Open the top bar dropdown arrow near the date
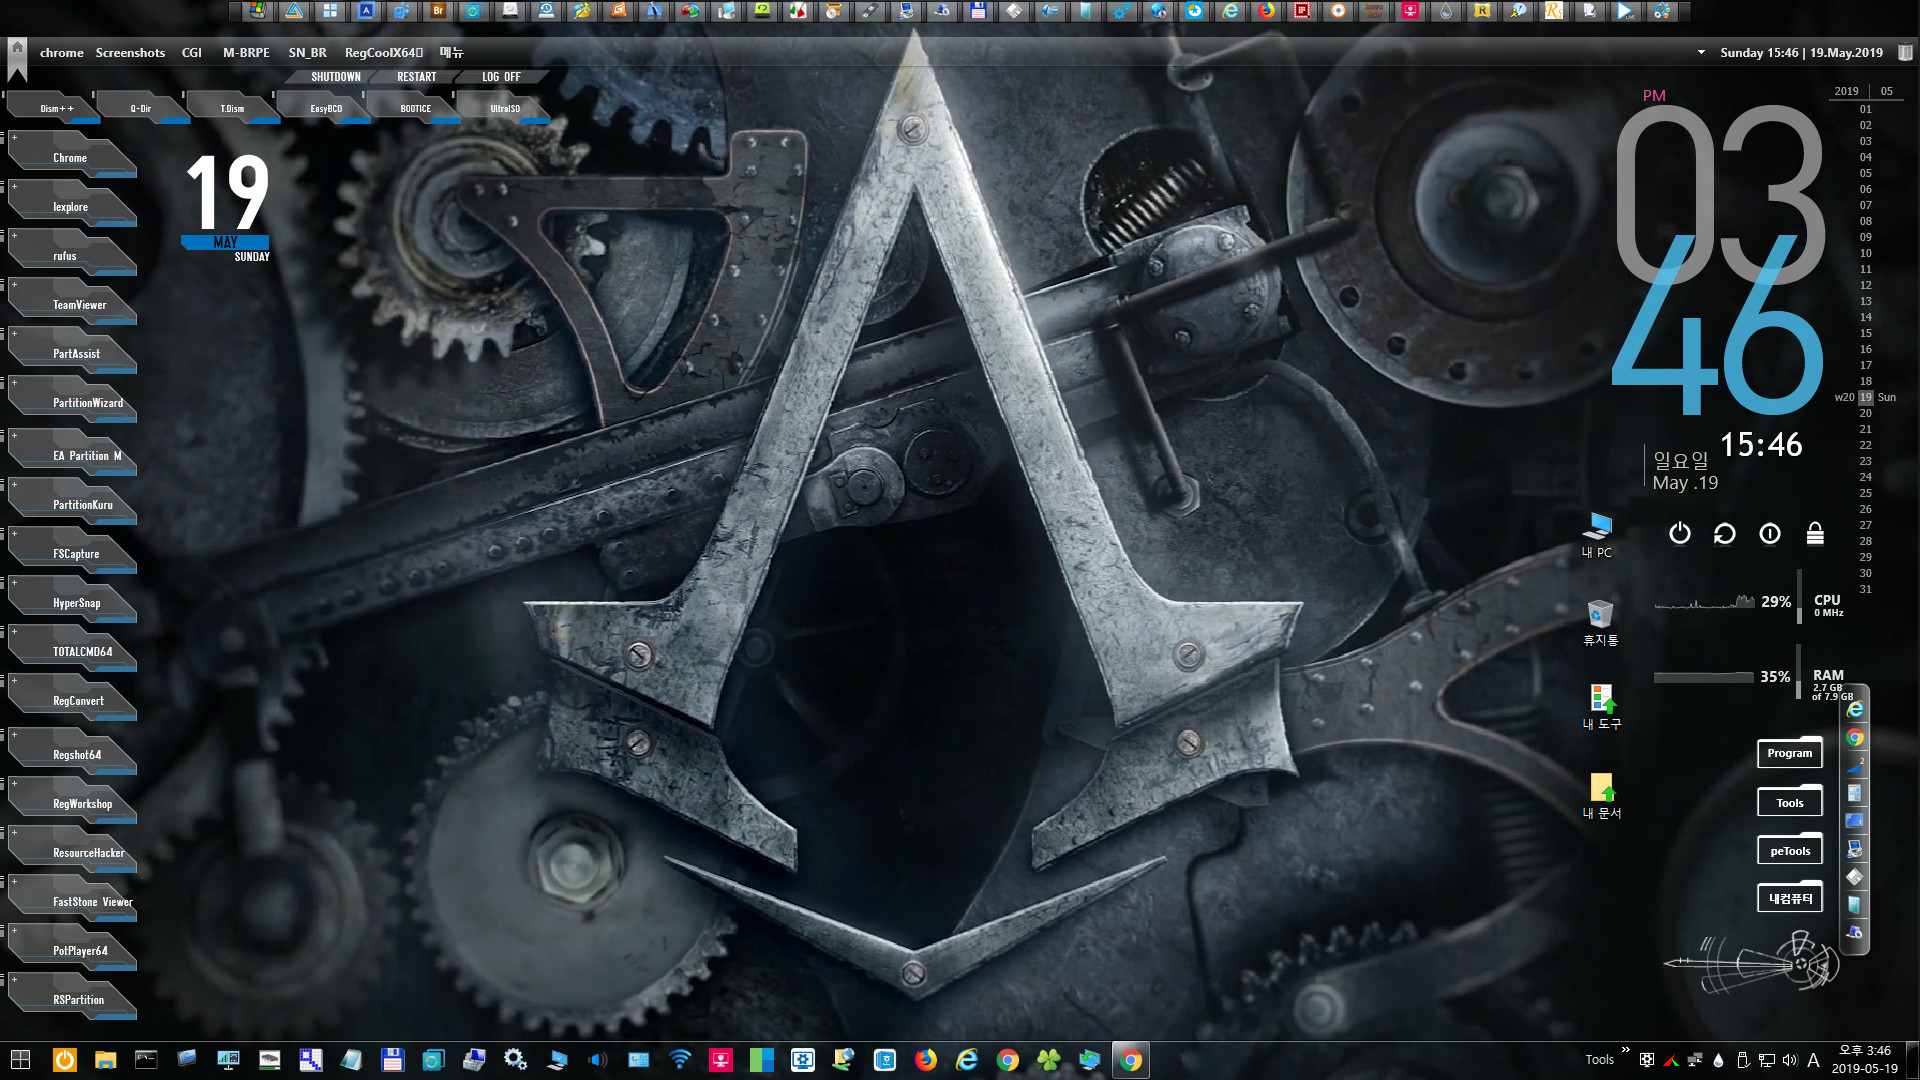This screenshot has height=1080, width=1920. (x=1701, y=52)
